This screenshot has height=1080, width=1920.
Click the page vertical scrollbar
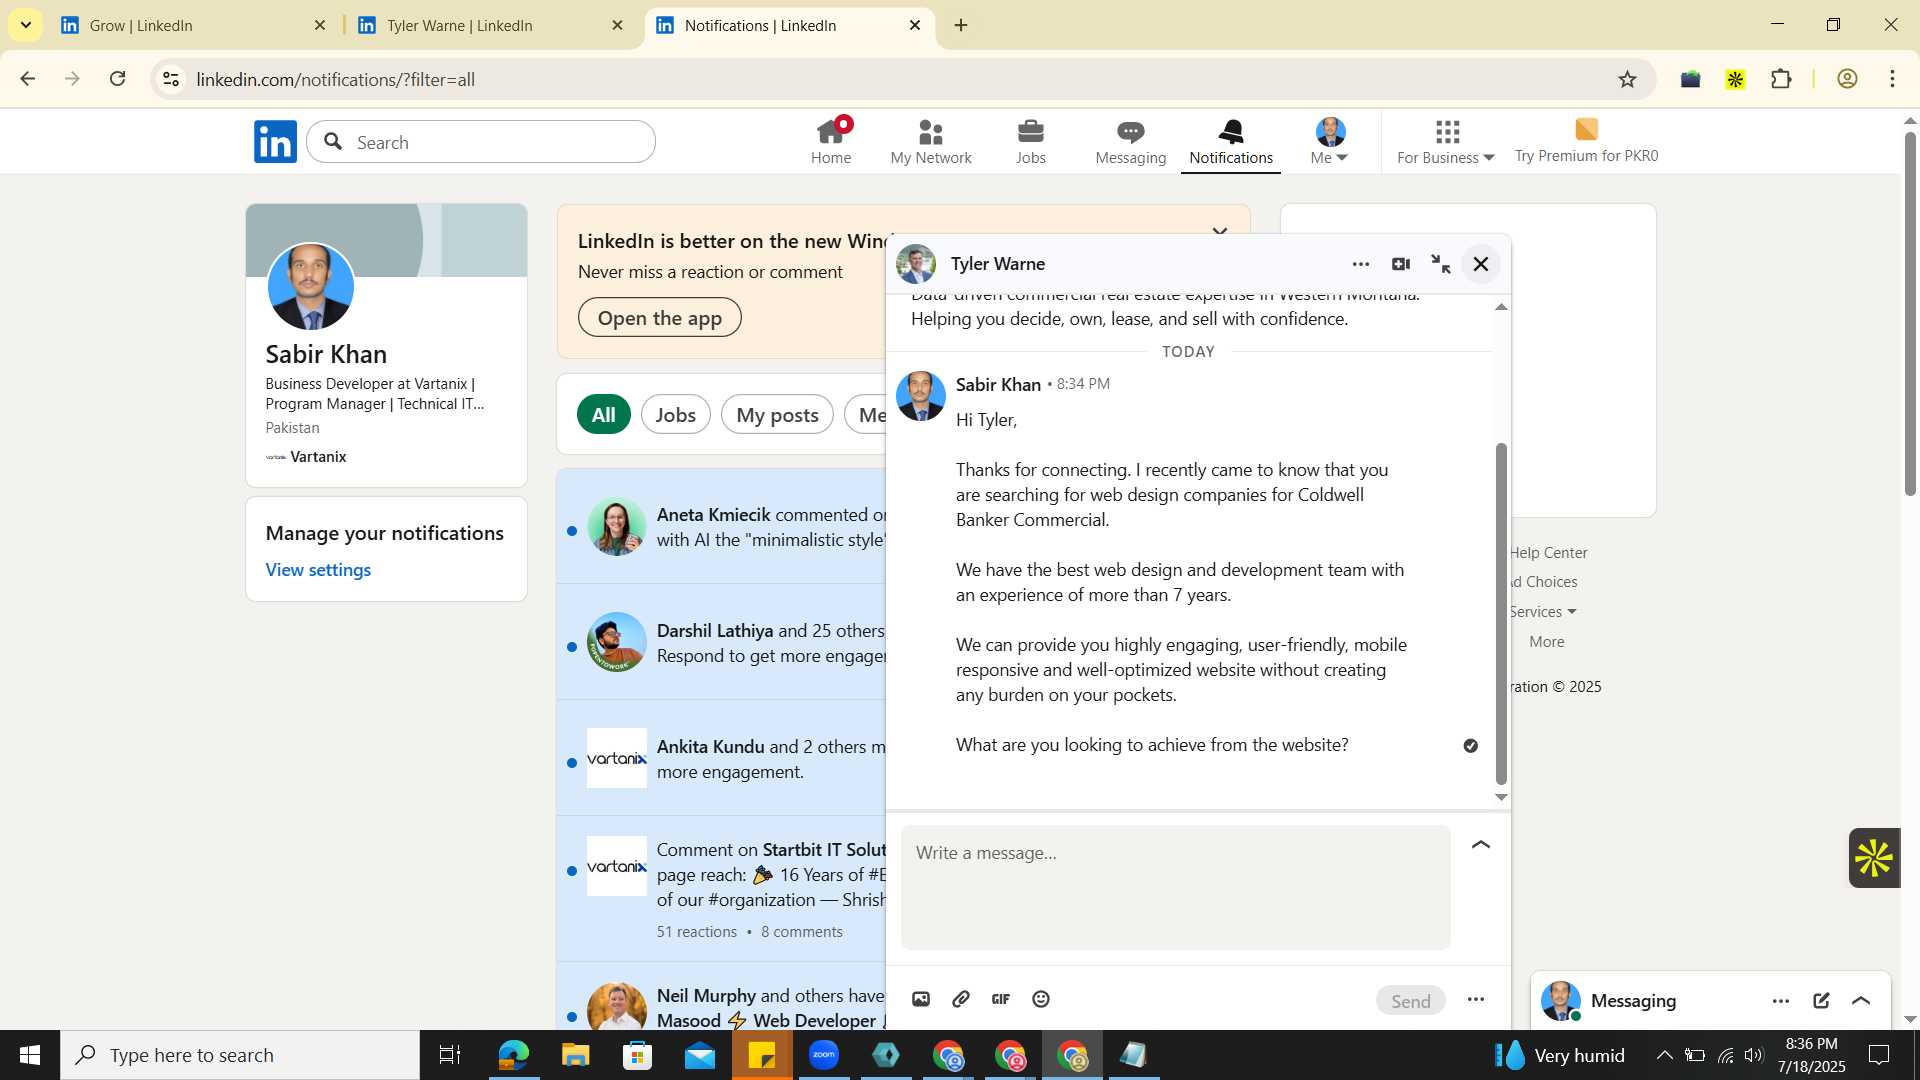1910,312
